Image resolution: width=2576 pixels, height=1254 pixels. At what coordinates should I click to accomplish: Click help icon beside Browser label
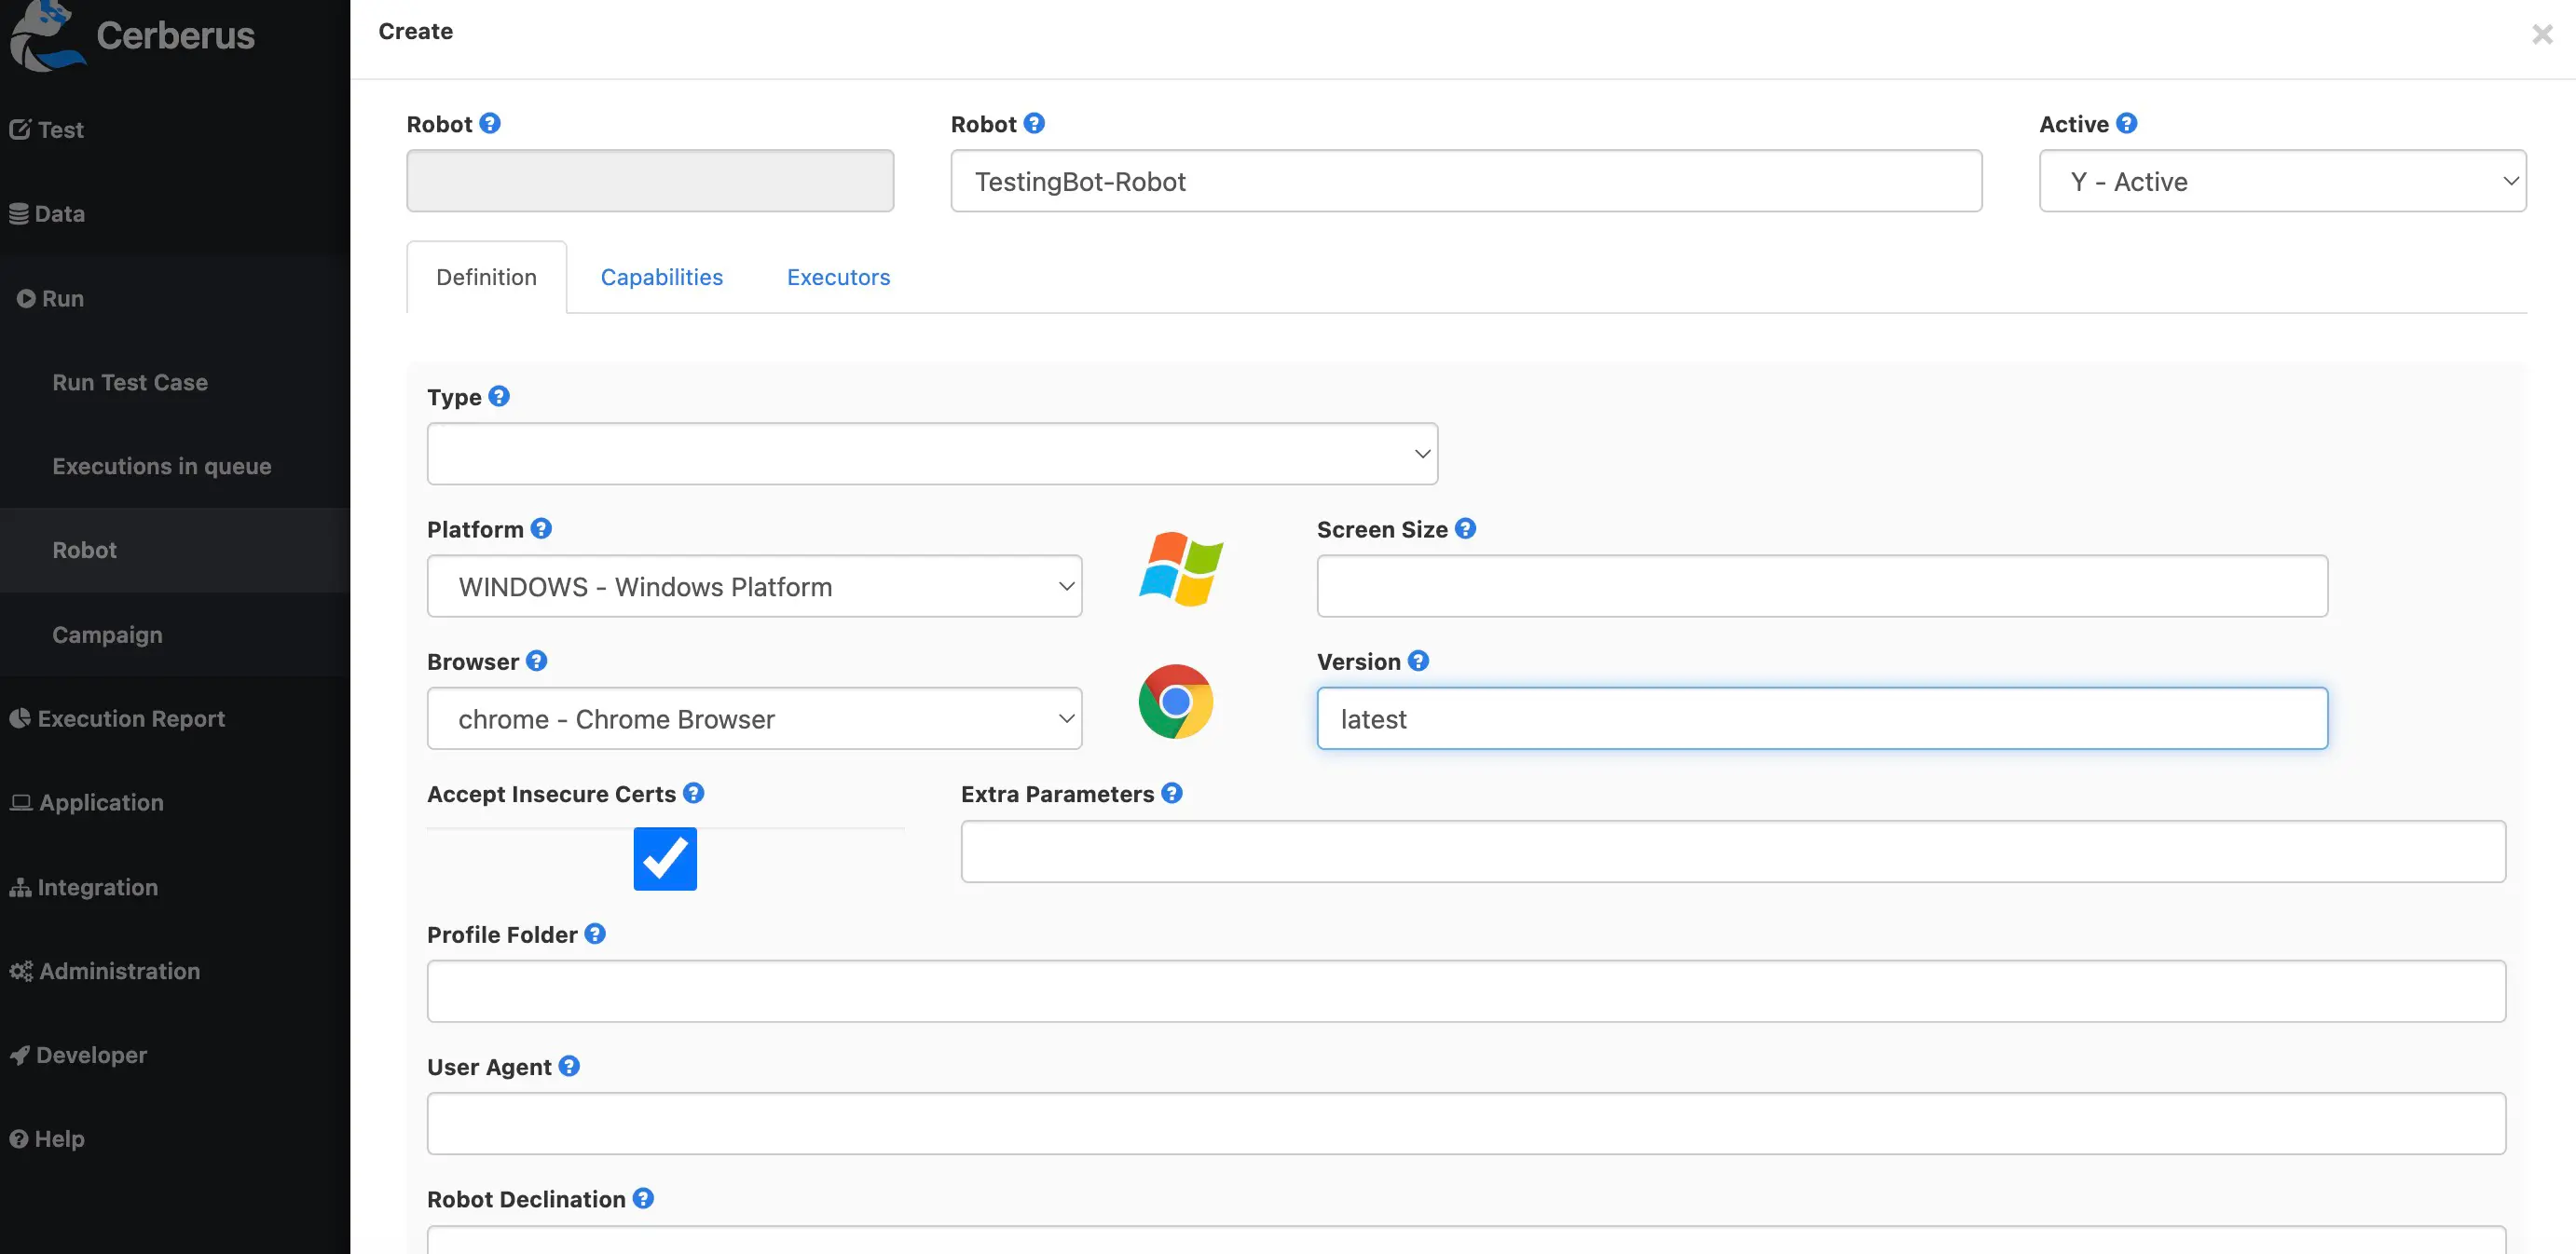pyautogui.click(x=536, y=661)
